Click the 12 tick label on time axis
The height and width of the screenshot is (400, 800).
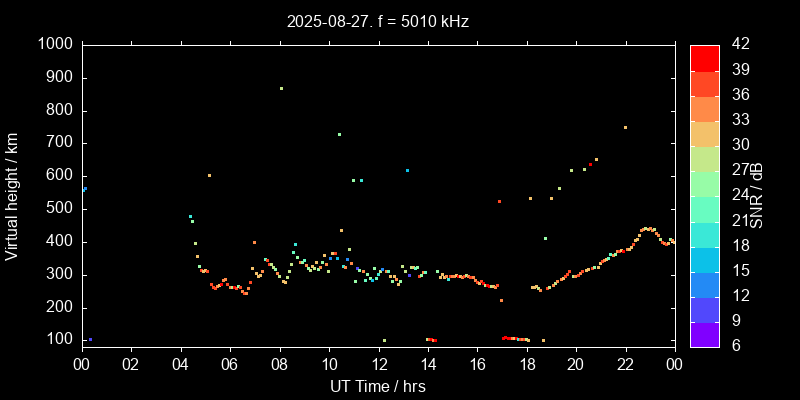(x=378, y=364)
